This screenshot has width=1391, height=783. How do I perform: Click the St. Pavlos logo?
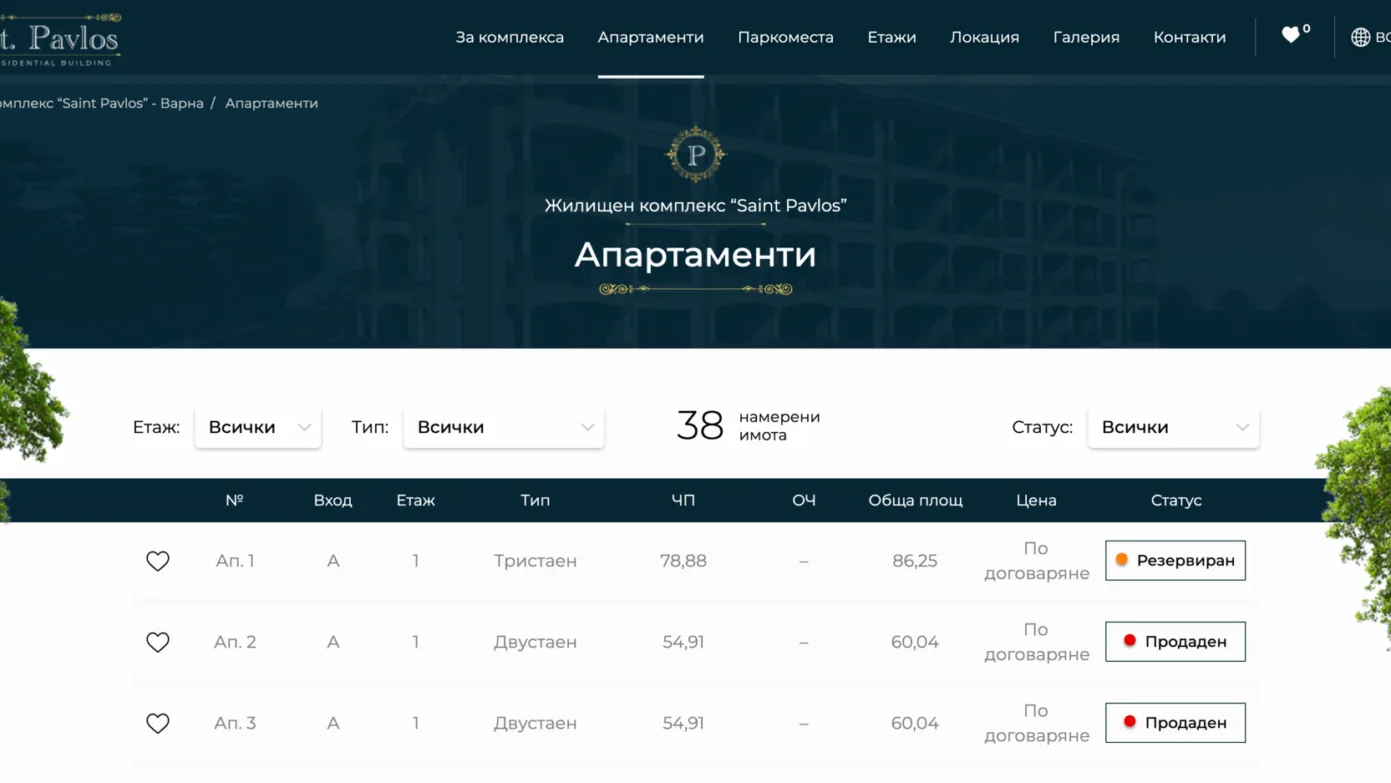pyautogui.click(x=60, y=40)
